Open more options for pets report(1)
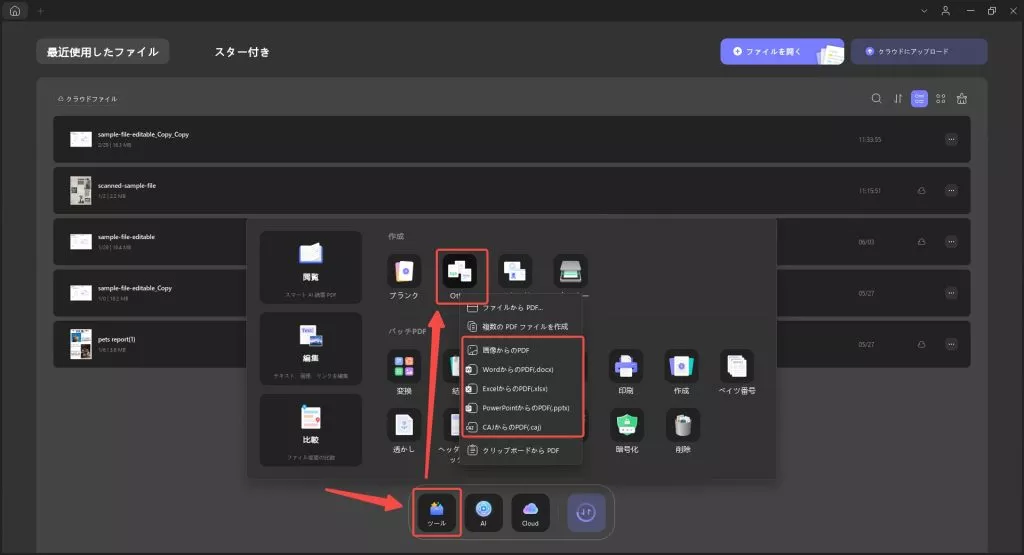This screenshot has height=555, width=1024. pos(951,344)
